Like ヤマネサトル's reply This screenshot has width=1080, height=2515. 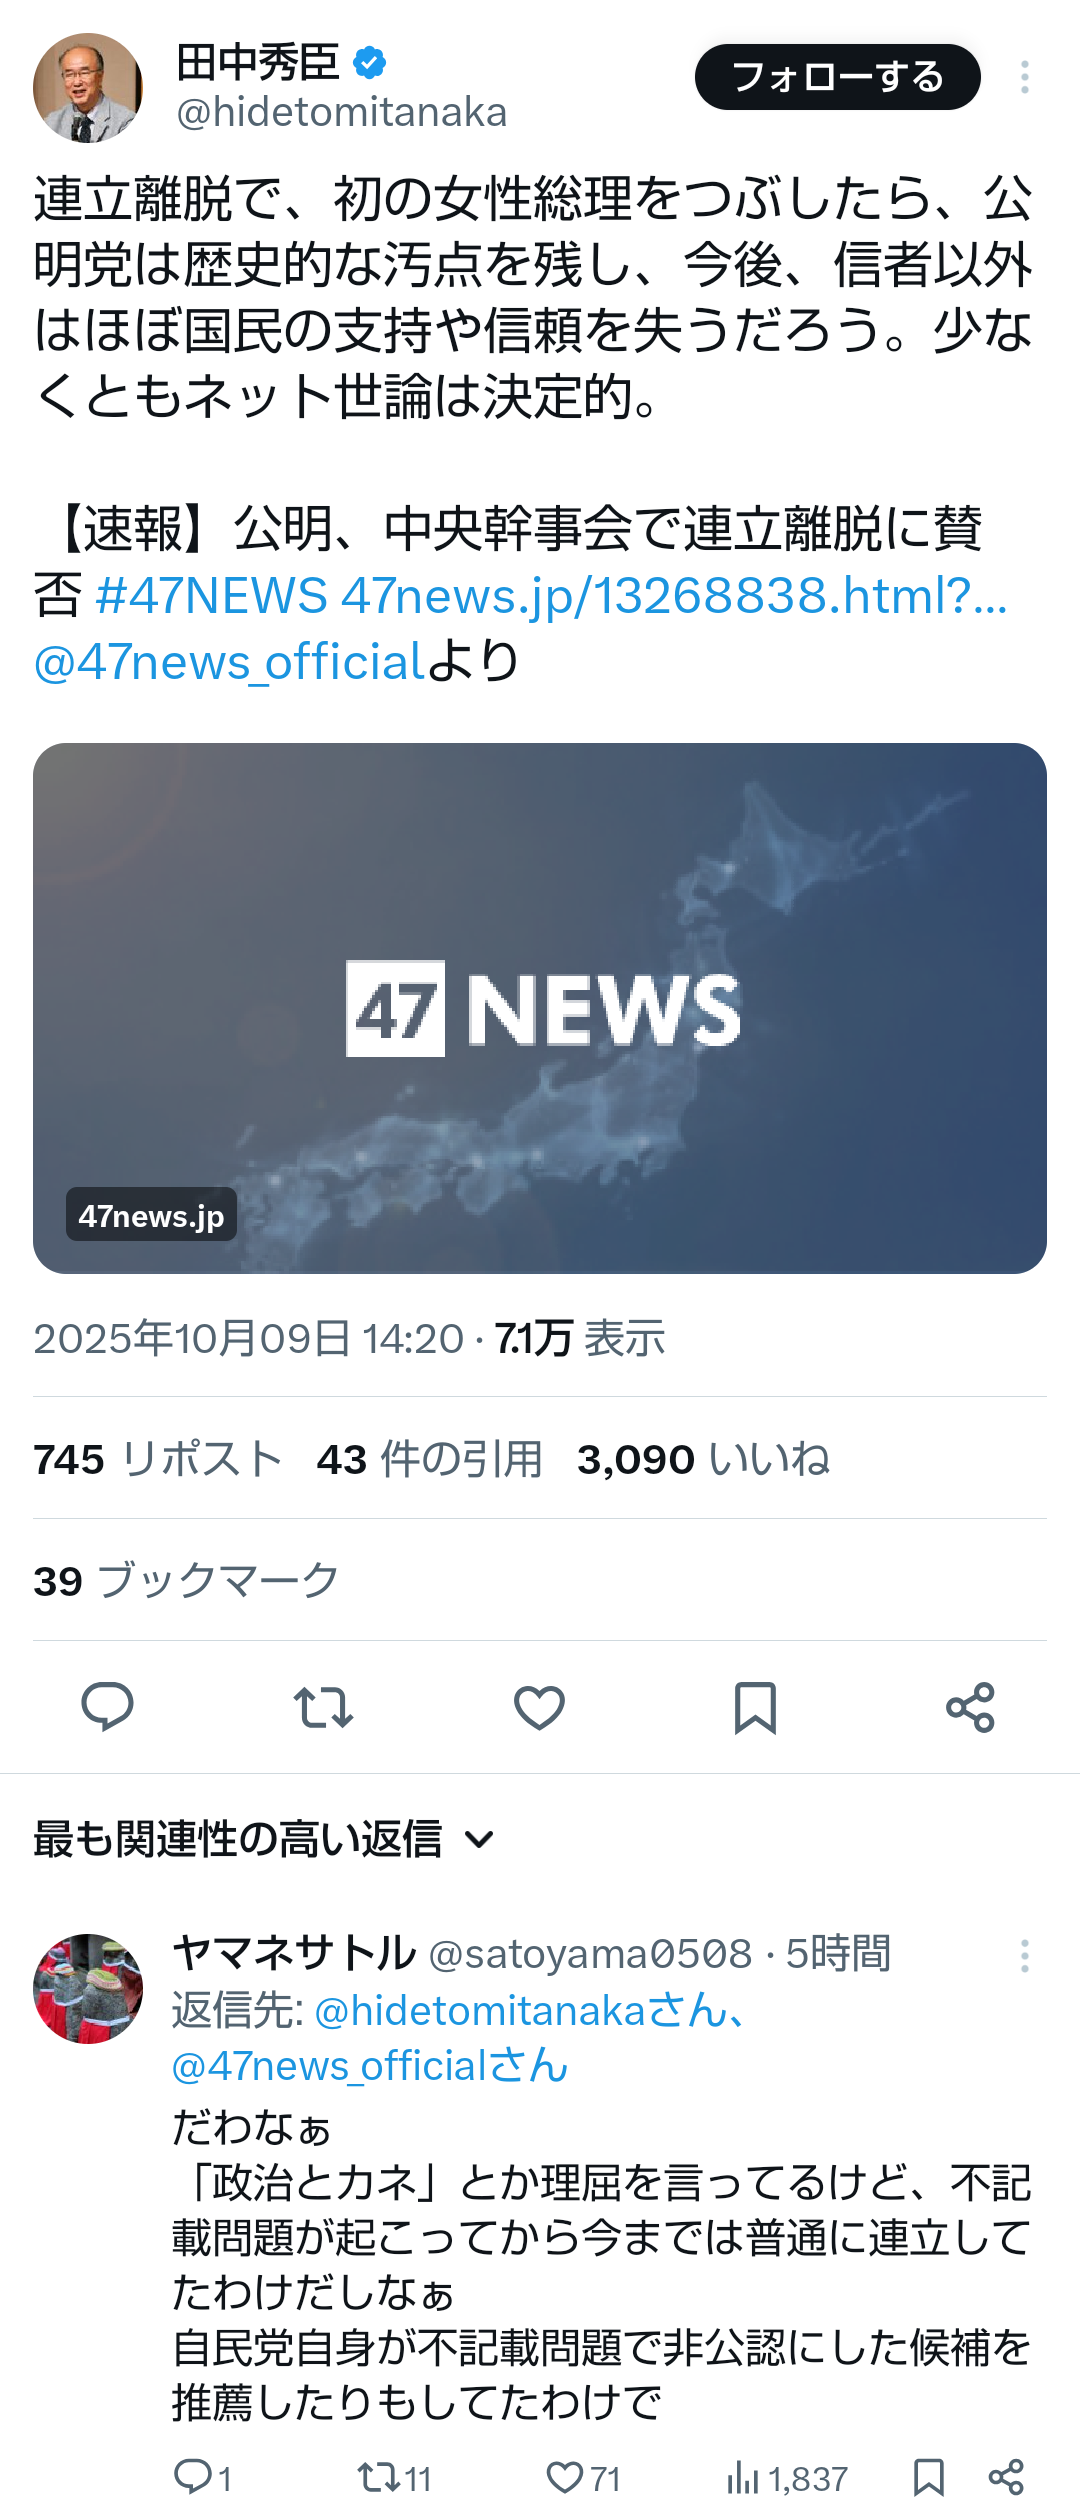(x=583, y=2478)
